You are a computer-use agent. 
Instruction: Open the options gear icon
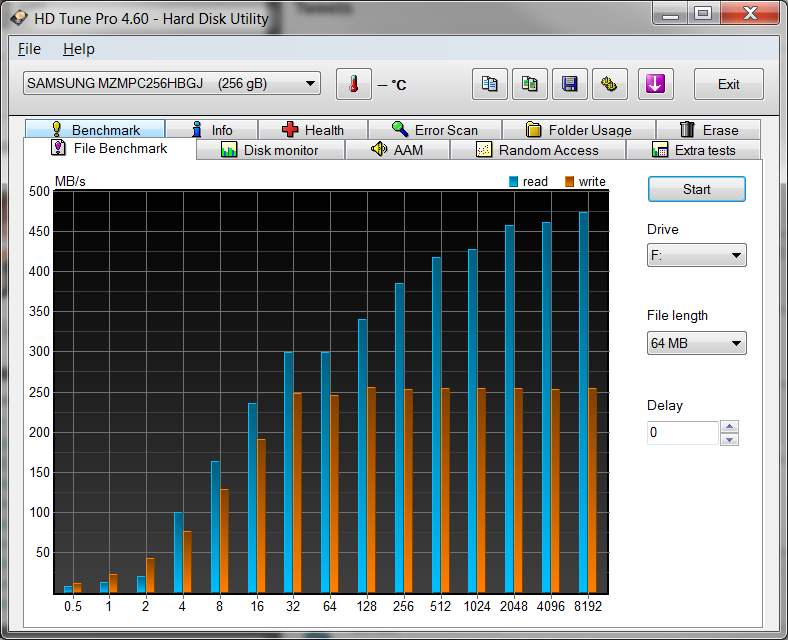[x=609, y=84]
